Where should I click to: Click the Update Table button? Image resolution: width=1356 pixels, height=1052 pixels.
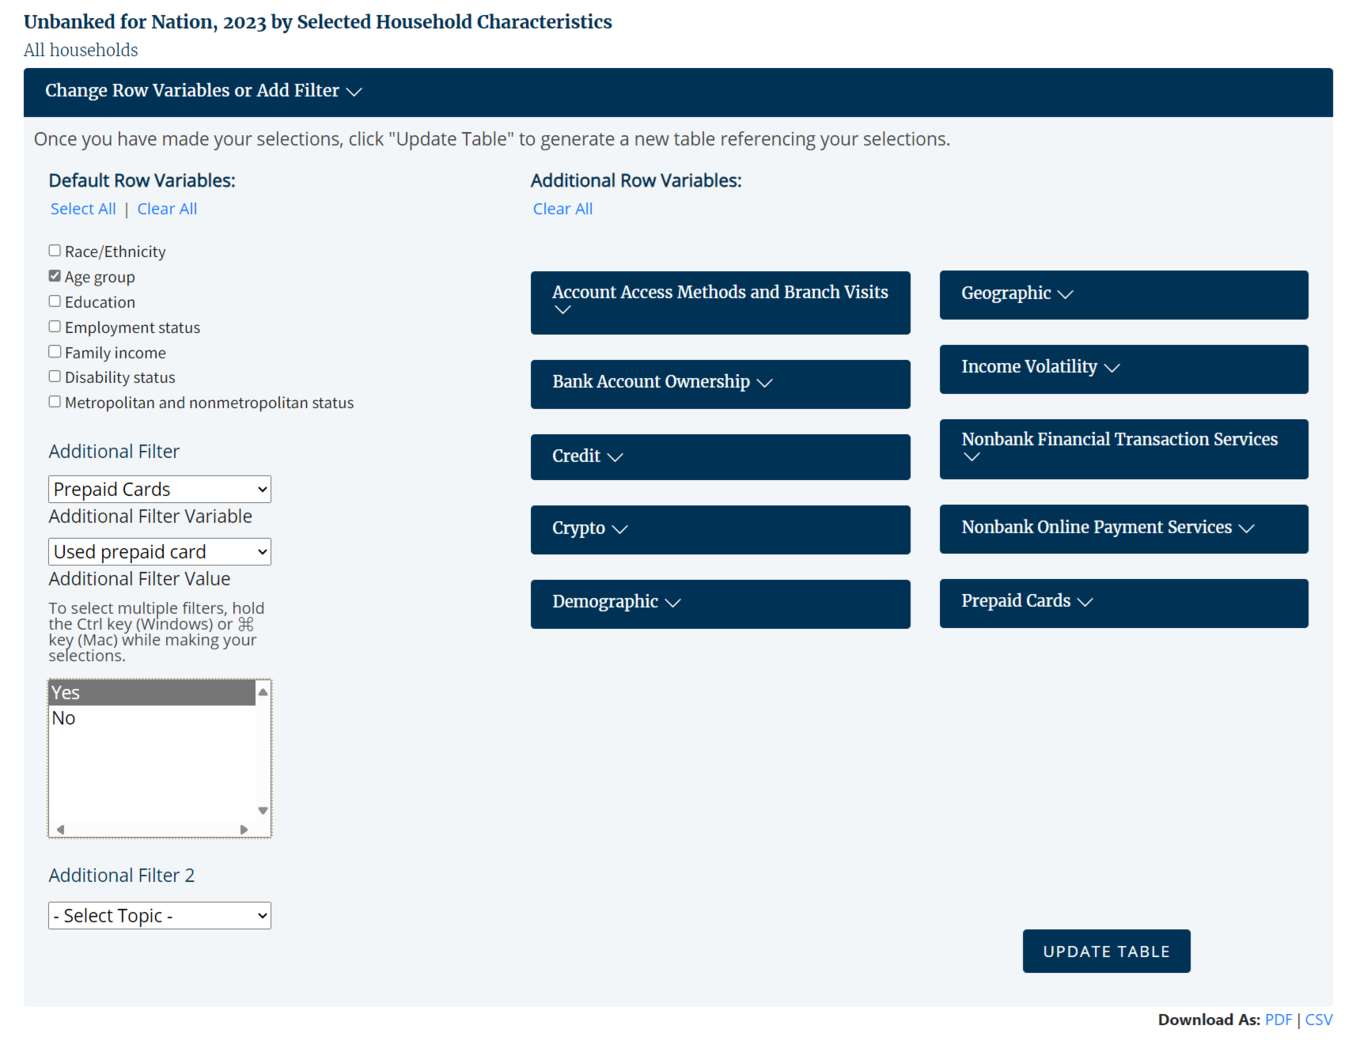click(x=1106, y=951)
